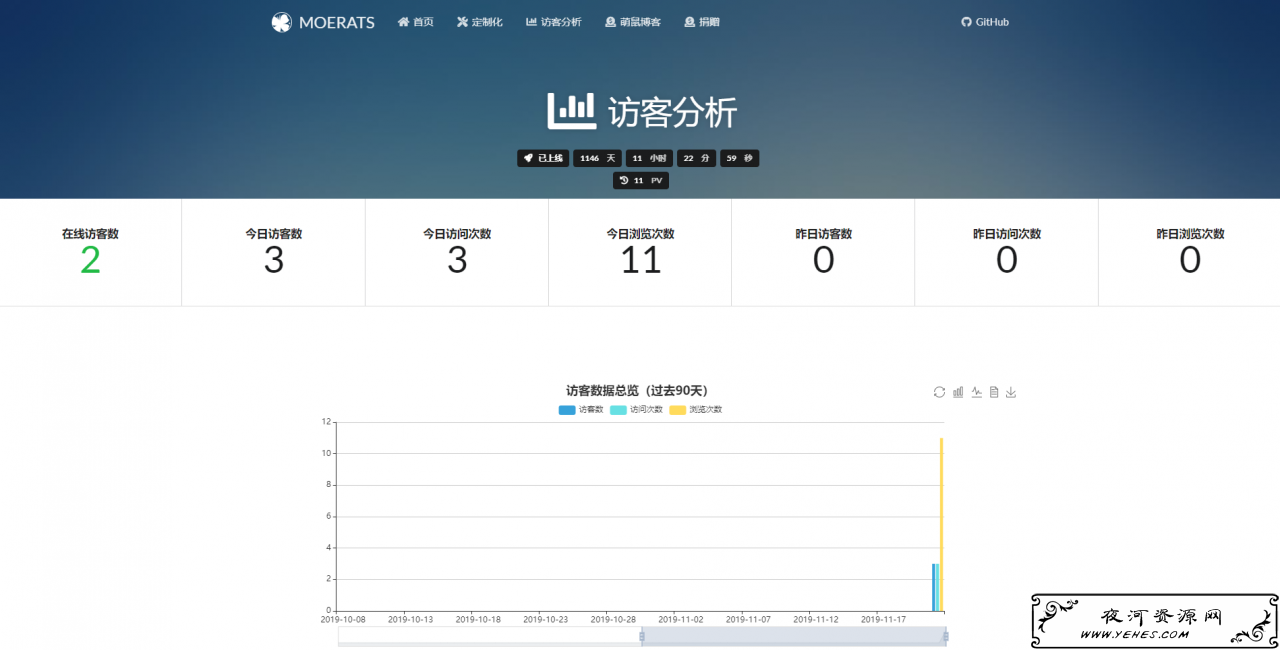The image size is (1280, 650).
Task: Click the 今日浏览次数 value 11
Action: [x=641, y=260]
